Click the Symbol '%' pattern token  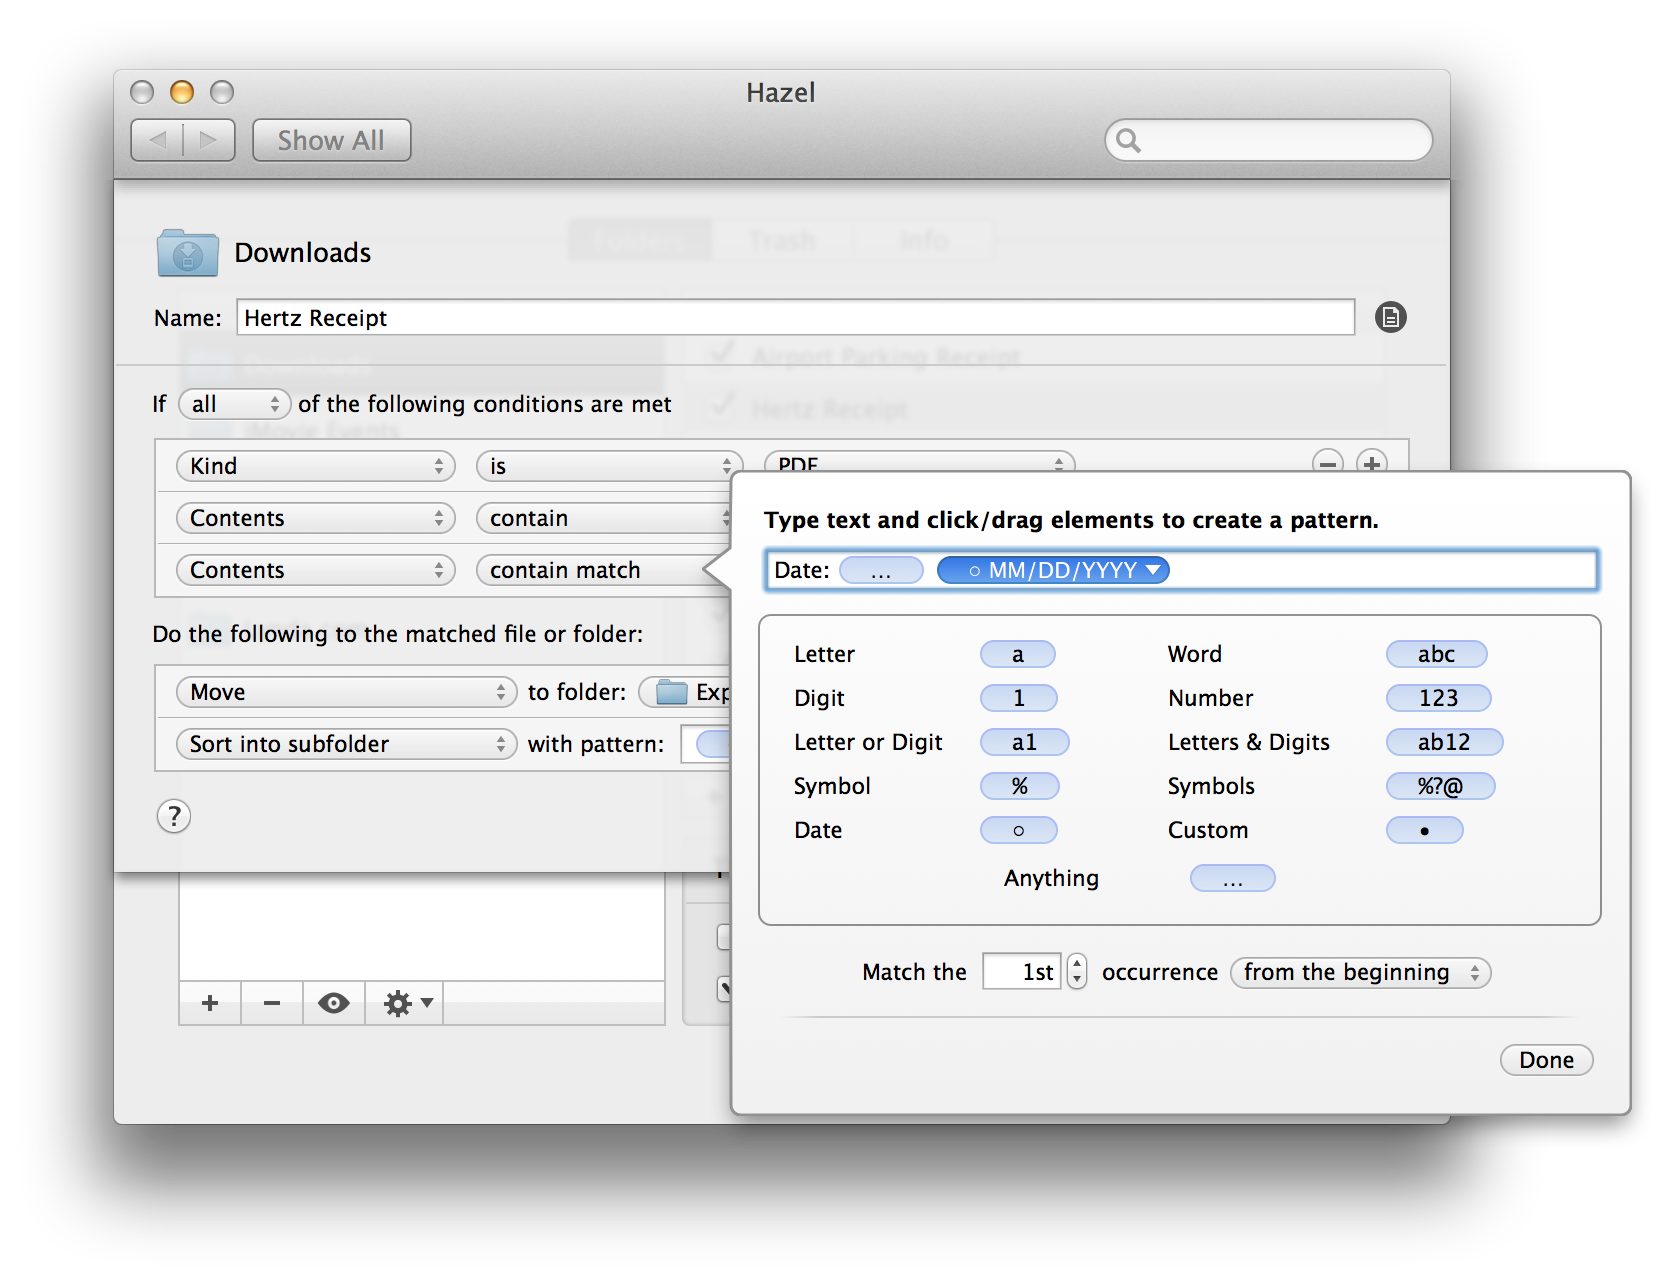pyautogui.click(x=1019, y=786)
